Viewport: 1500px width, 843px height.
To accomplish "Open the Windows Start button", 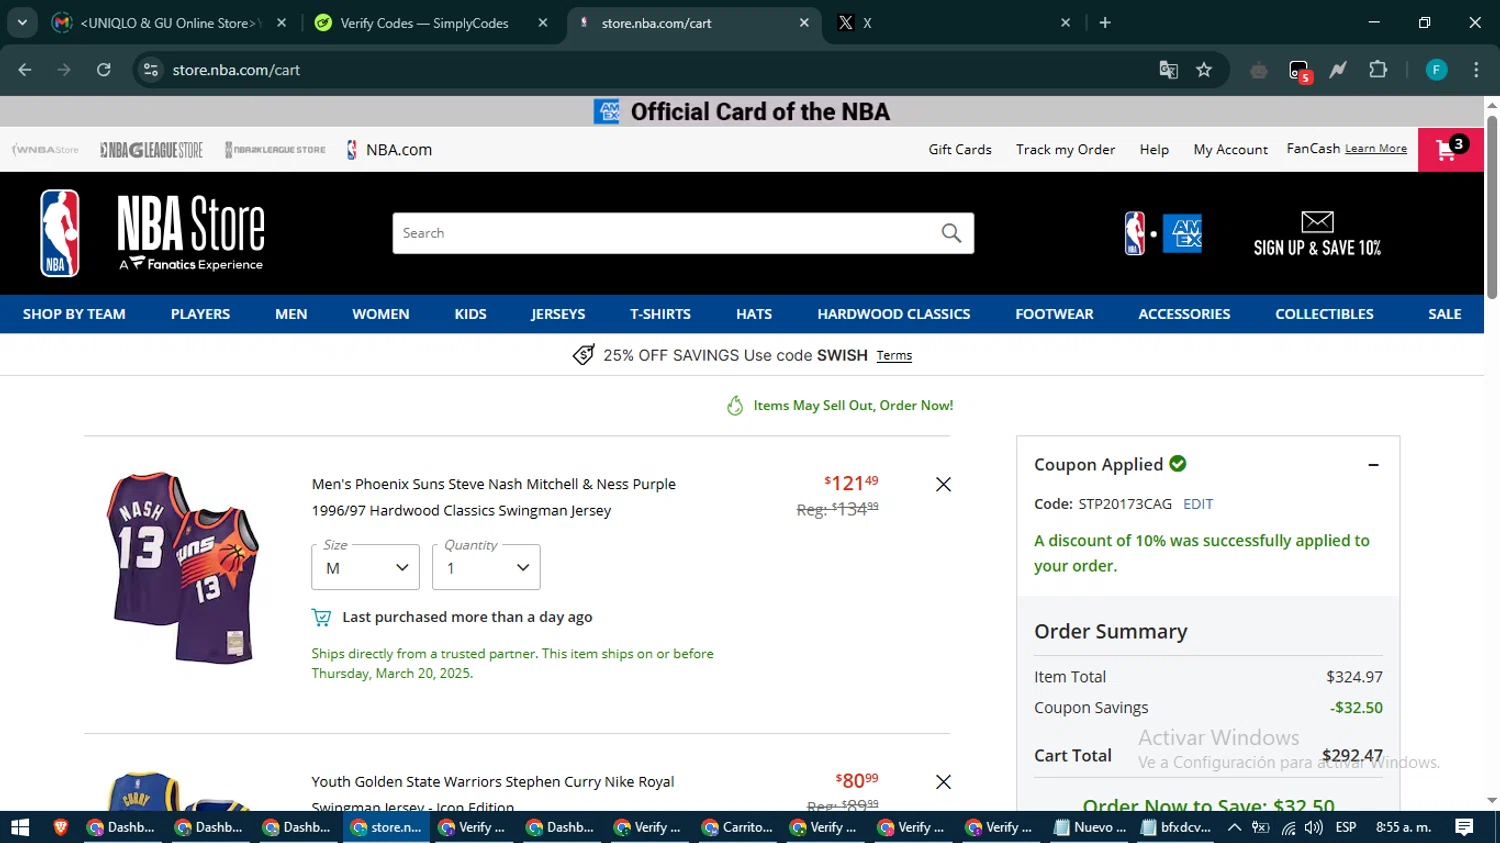I will 20,827.
